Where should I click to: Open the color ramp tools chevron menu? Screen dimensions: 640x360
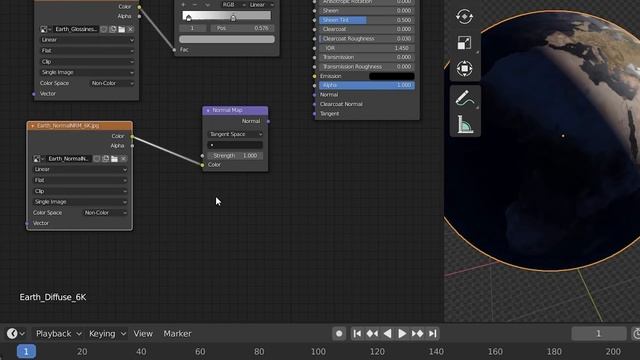pos(207,4)
